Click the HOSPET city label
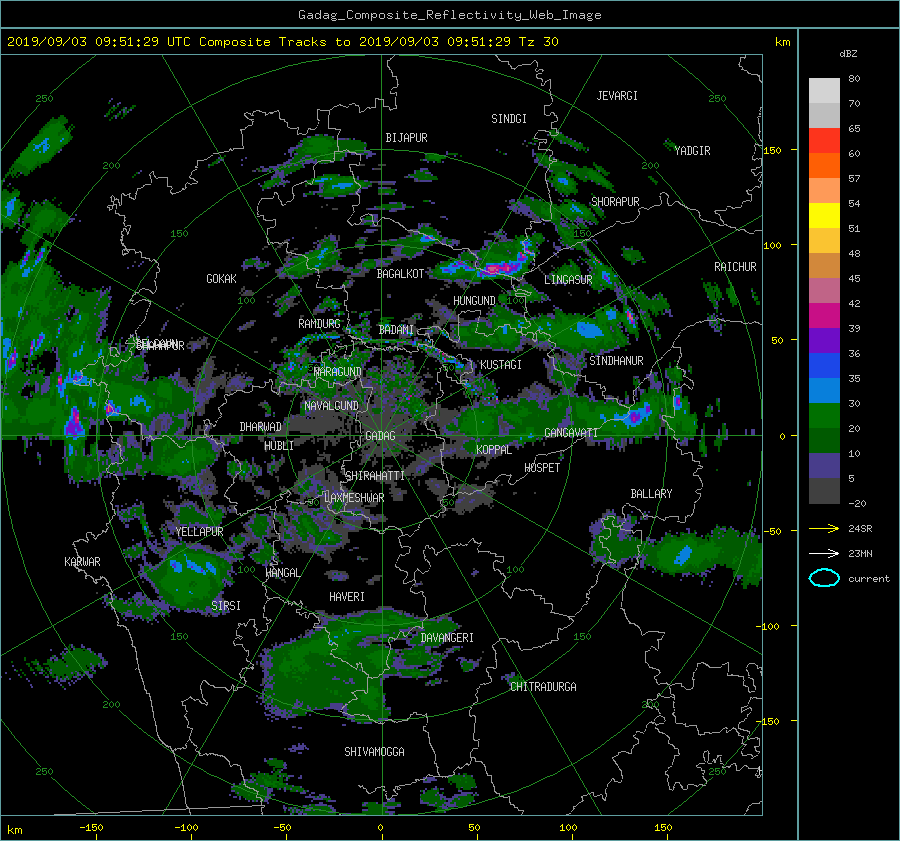Viewport: 900px width, 841px height. [x=542, y=468]
